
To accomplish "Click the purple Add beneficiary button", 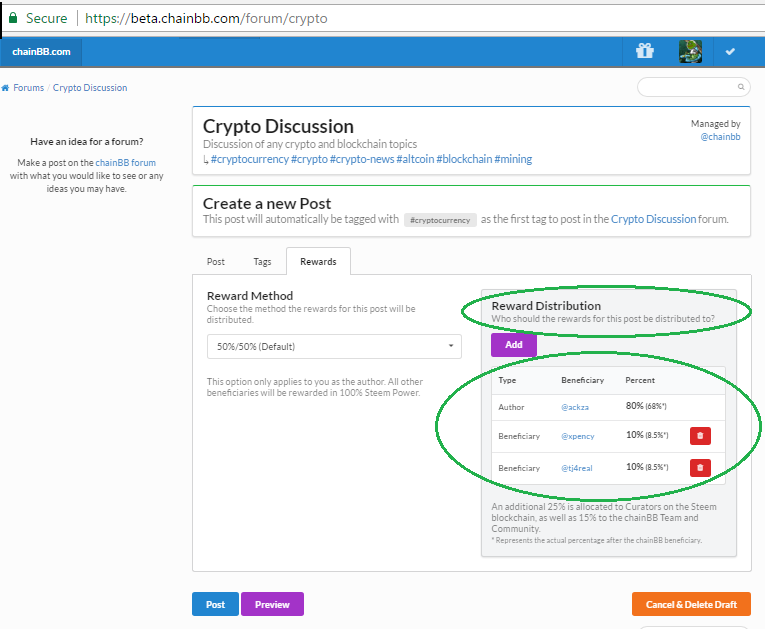I will point(514,345).
